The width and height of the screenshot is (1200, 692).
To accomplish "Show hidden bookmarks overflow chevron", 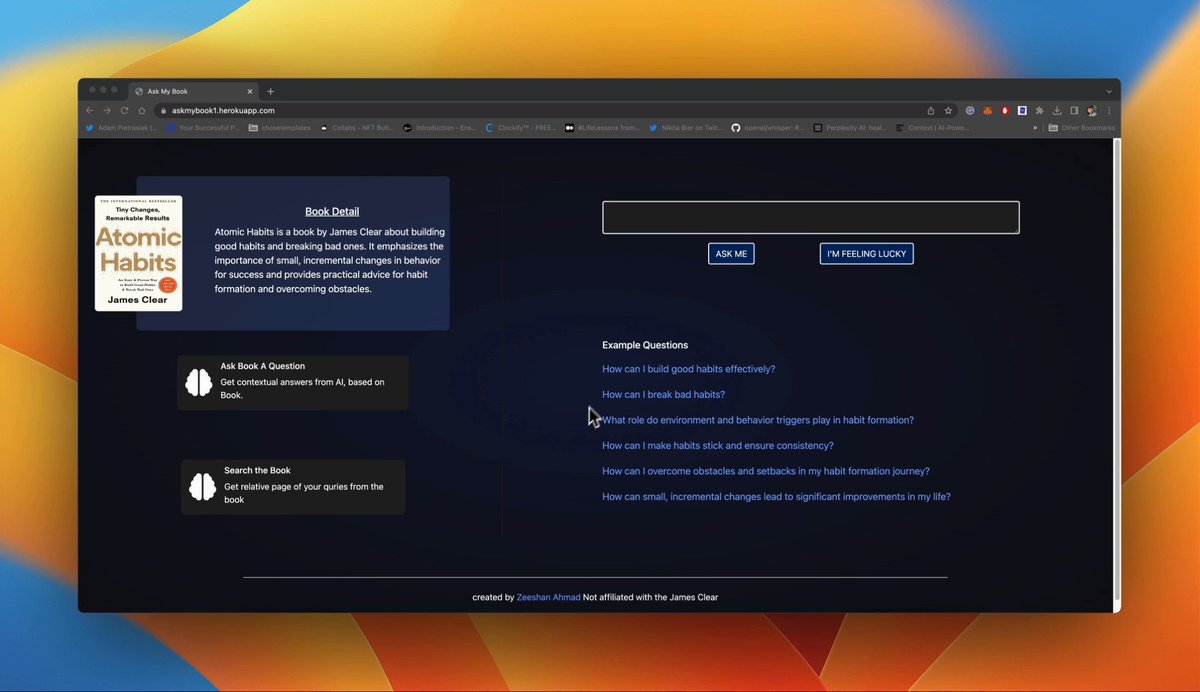I will (x=1035, y=128).
